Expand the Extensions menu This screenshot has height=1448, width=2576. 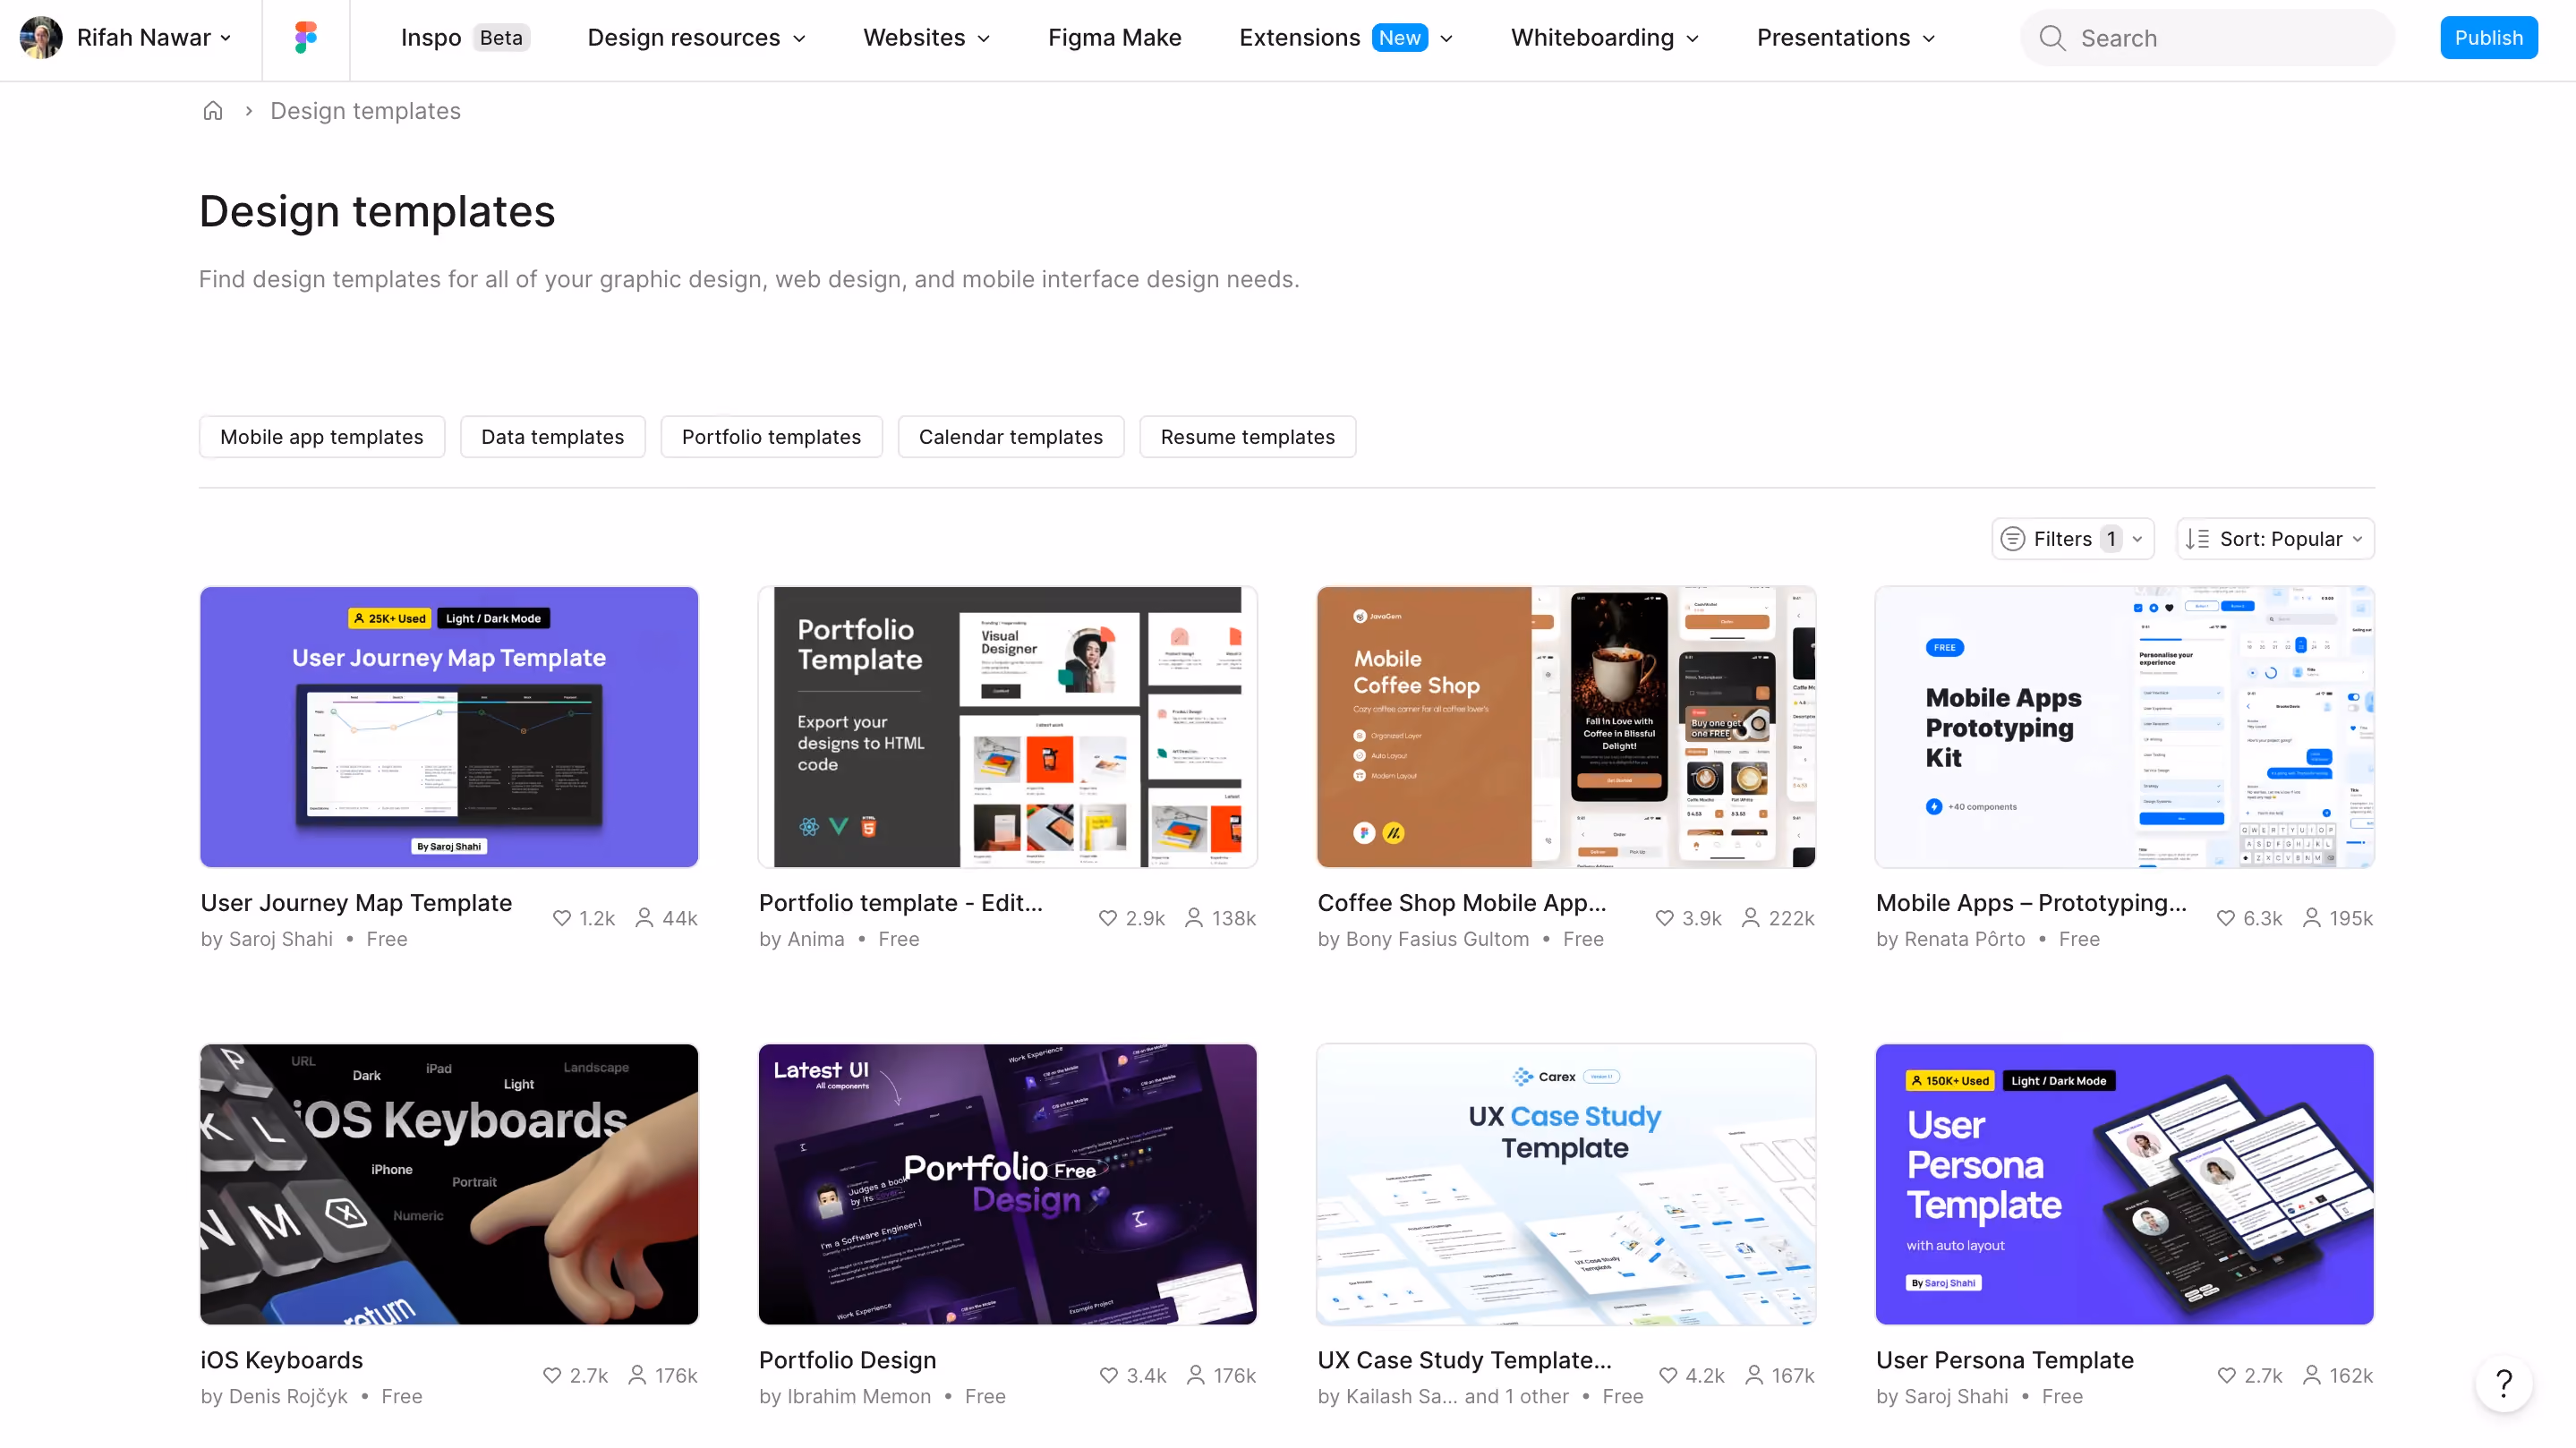pyautogui.click(x=1346, y=38)
